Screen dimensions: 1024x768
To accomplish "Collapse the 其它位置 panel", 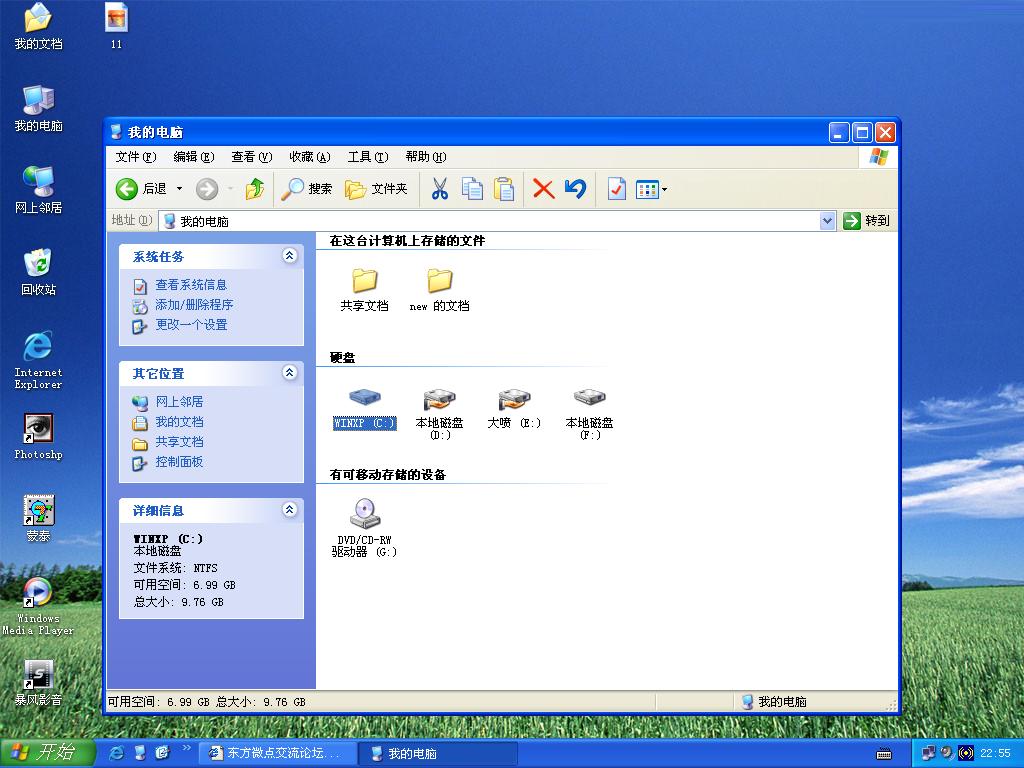I will coord(289,373).
